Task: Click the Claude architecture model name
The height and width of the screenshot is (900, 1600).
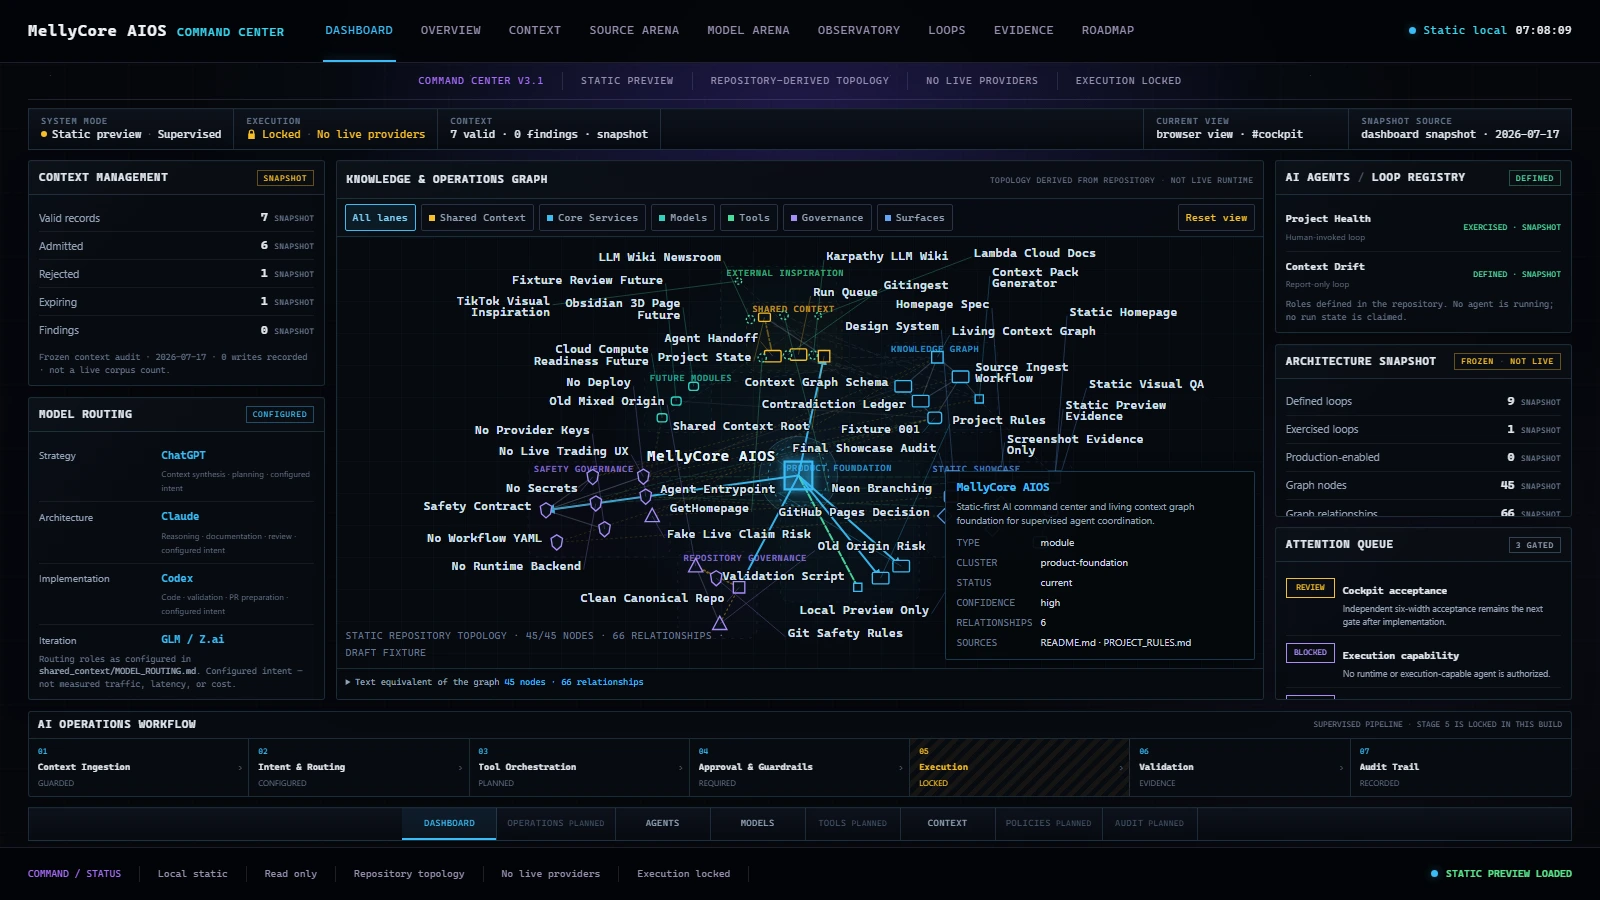Action: coord(180,516)
